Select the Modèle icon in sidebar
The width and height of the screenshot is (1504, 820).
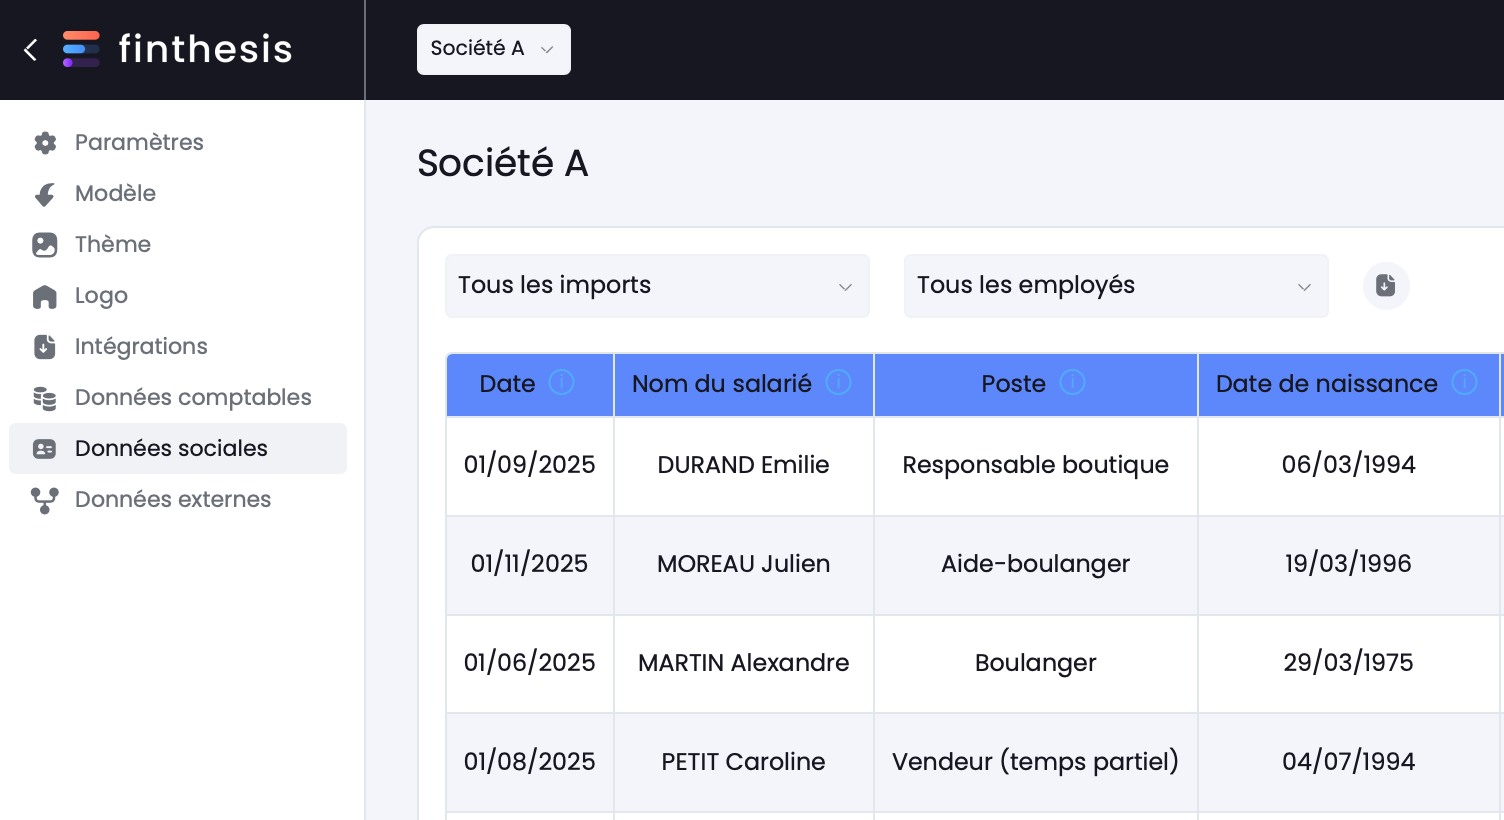[45, 194]
